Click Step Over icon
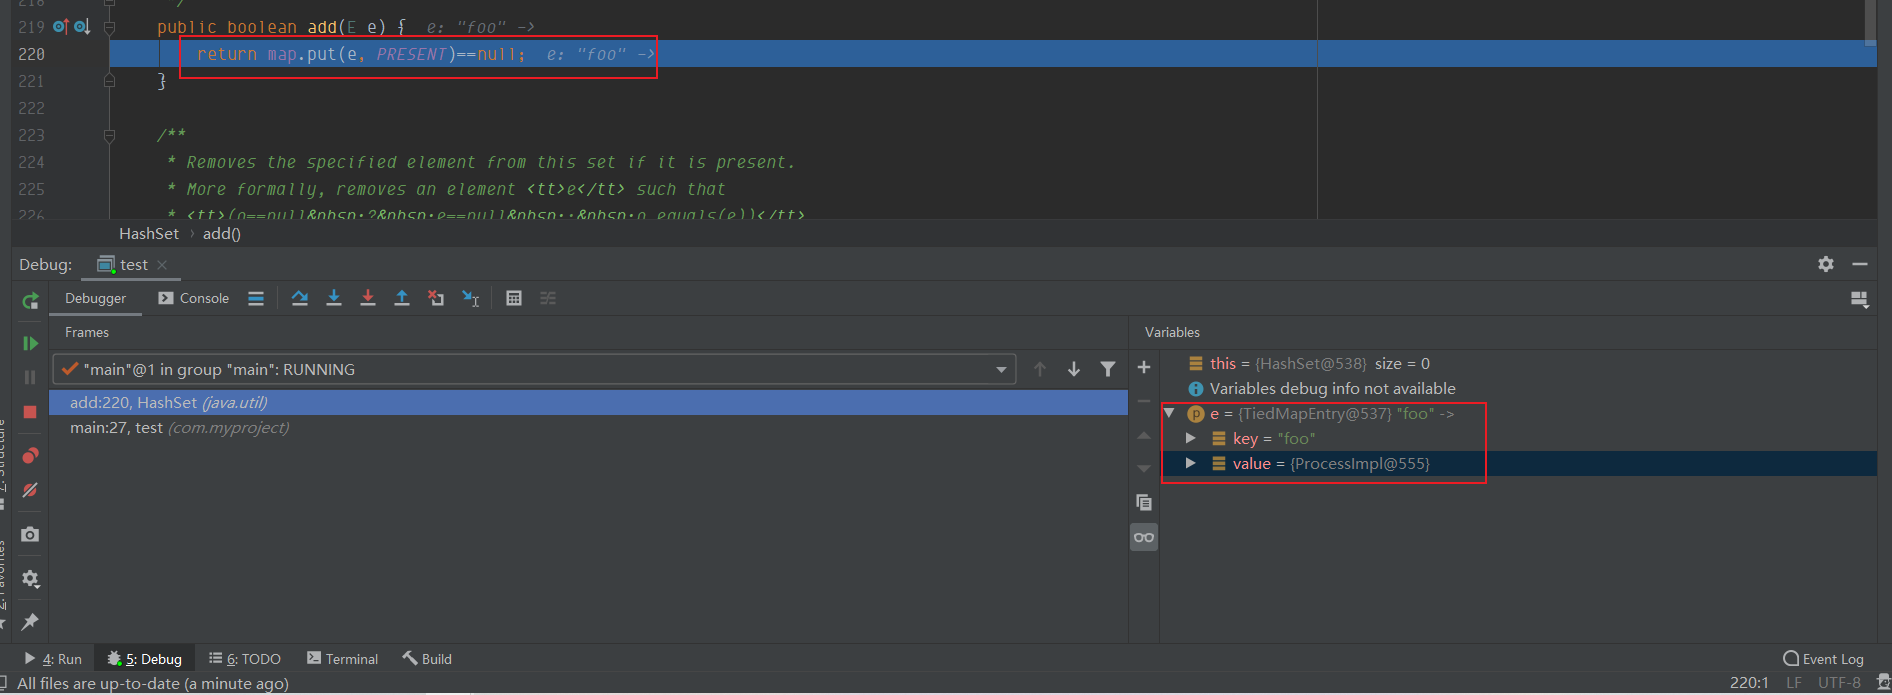The height and width of the screenshot is (695, 1892). pos(299,298)
